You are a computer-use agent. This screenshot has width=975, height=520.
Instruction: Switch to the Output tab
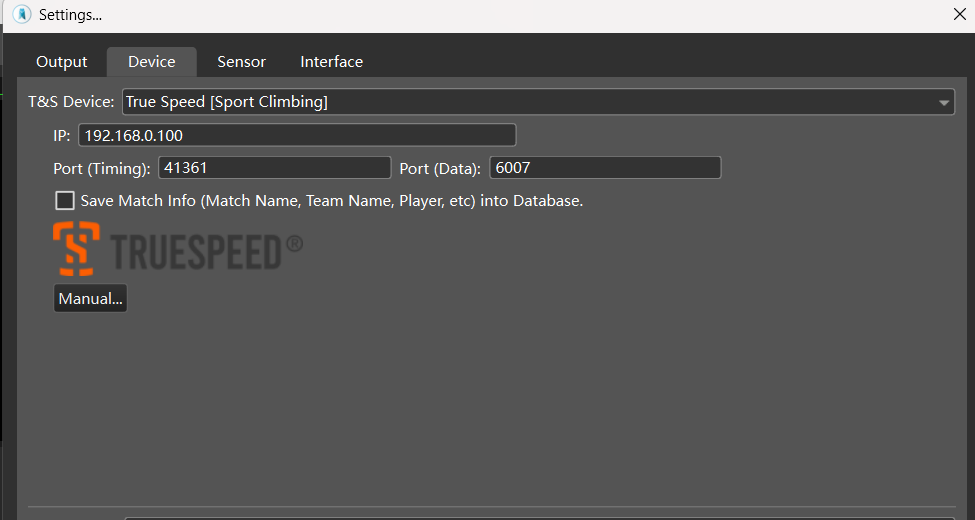(x=62, y=62)
